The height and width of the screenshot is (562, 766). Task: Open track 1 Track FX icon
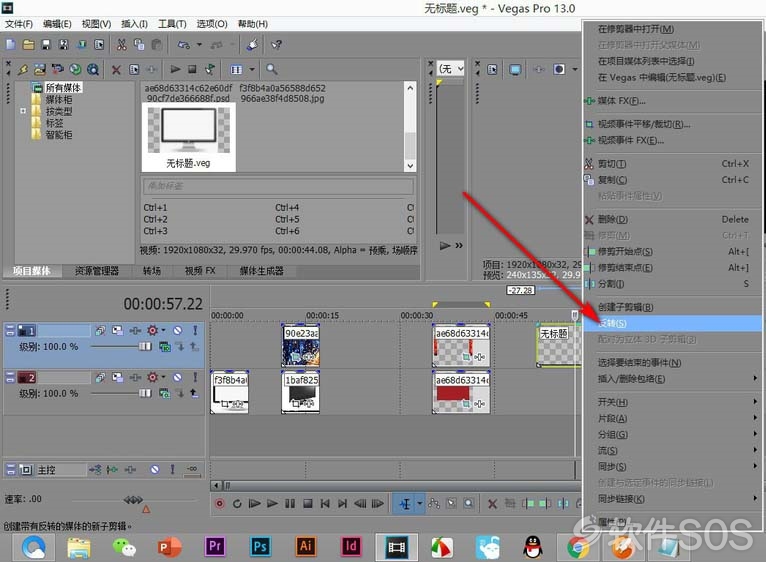(135, 330)
